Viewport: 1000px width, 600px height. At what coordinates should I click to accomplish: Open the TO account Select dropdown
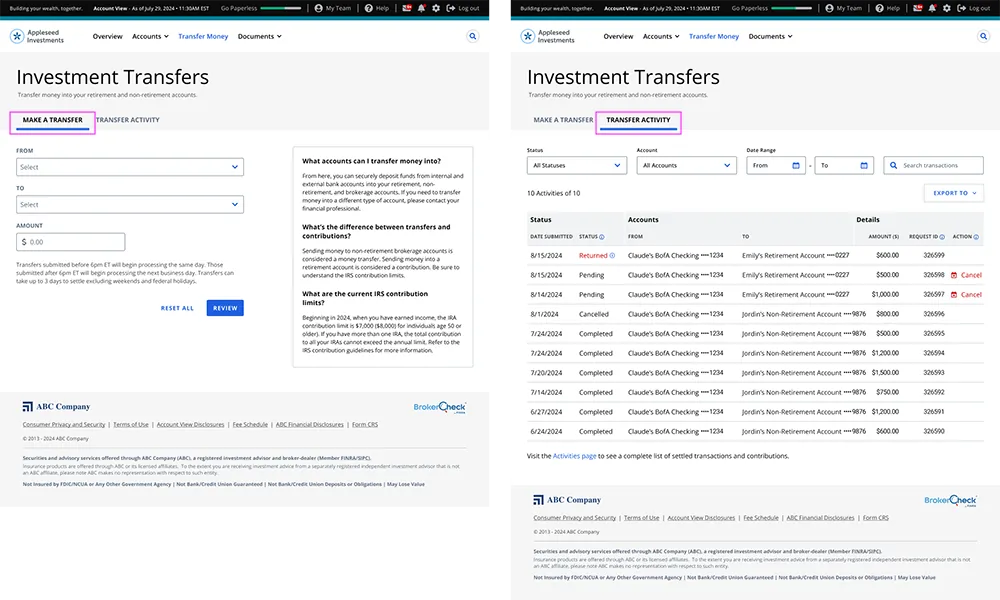coord(130,205)
